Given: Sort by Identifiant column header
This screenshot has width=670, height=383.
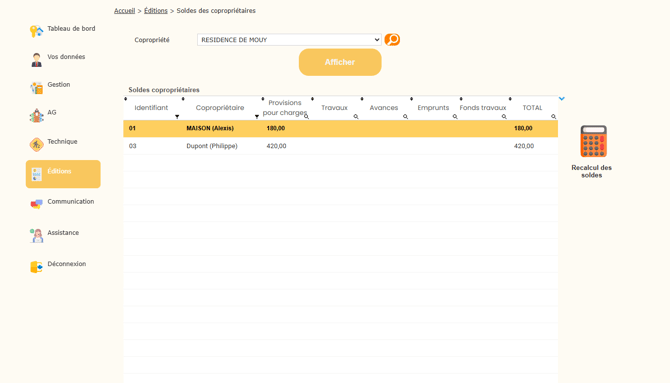Looking at the screenshot, I should click(x=151, y=108).
